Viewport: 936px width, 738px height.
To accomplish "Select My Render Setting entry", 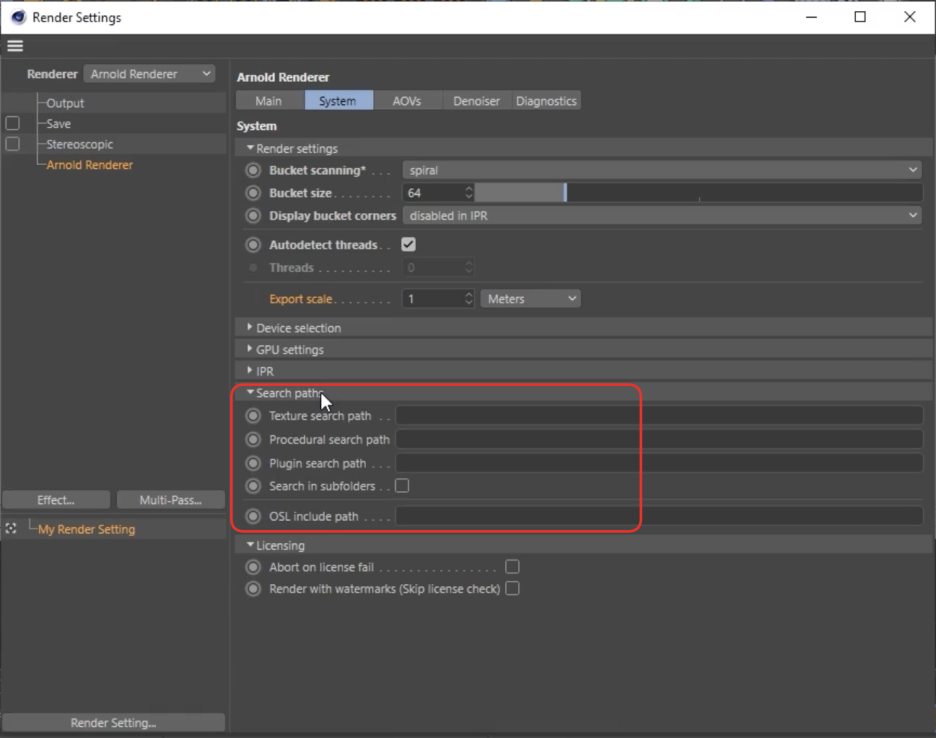I will pos(87,529).
